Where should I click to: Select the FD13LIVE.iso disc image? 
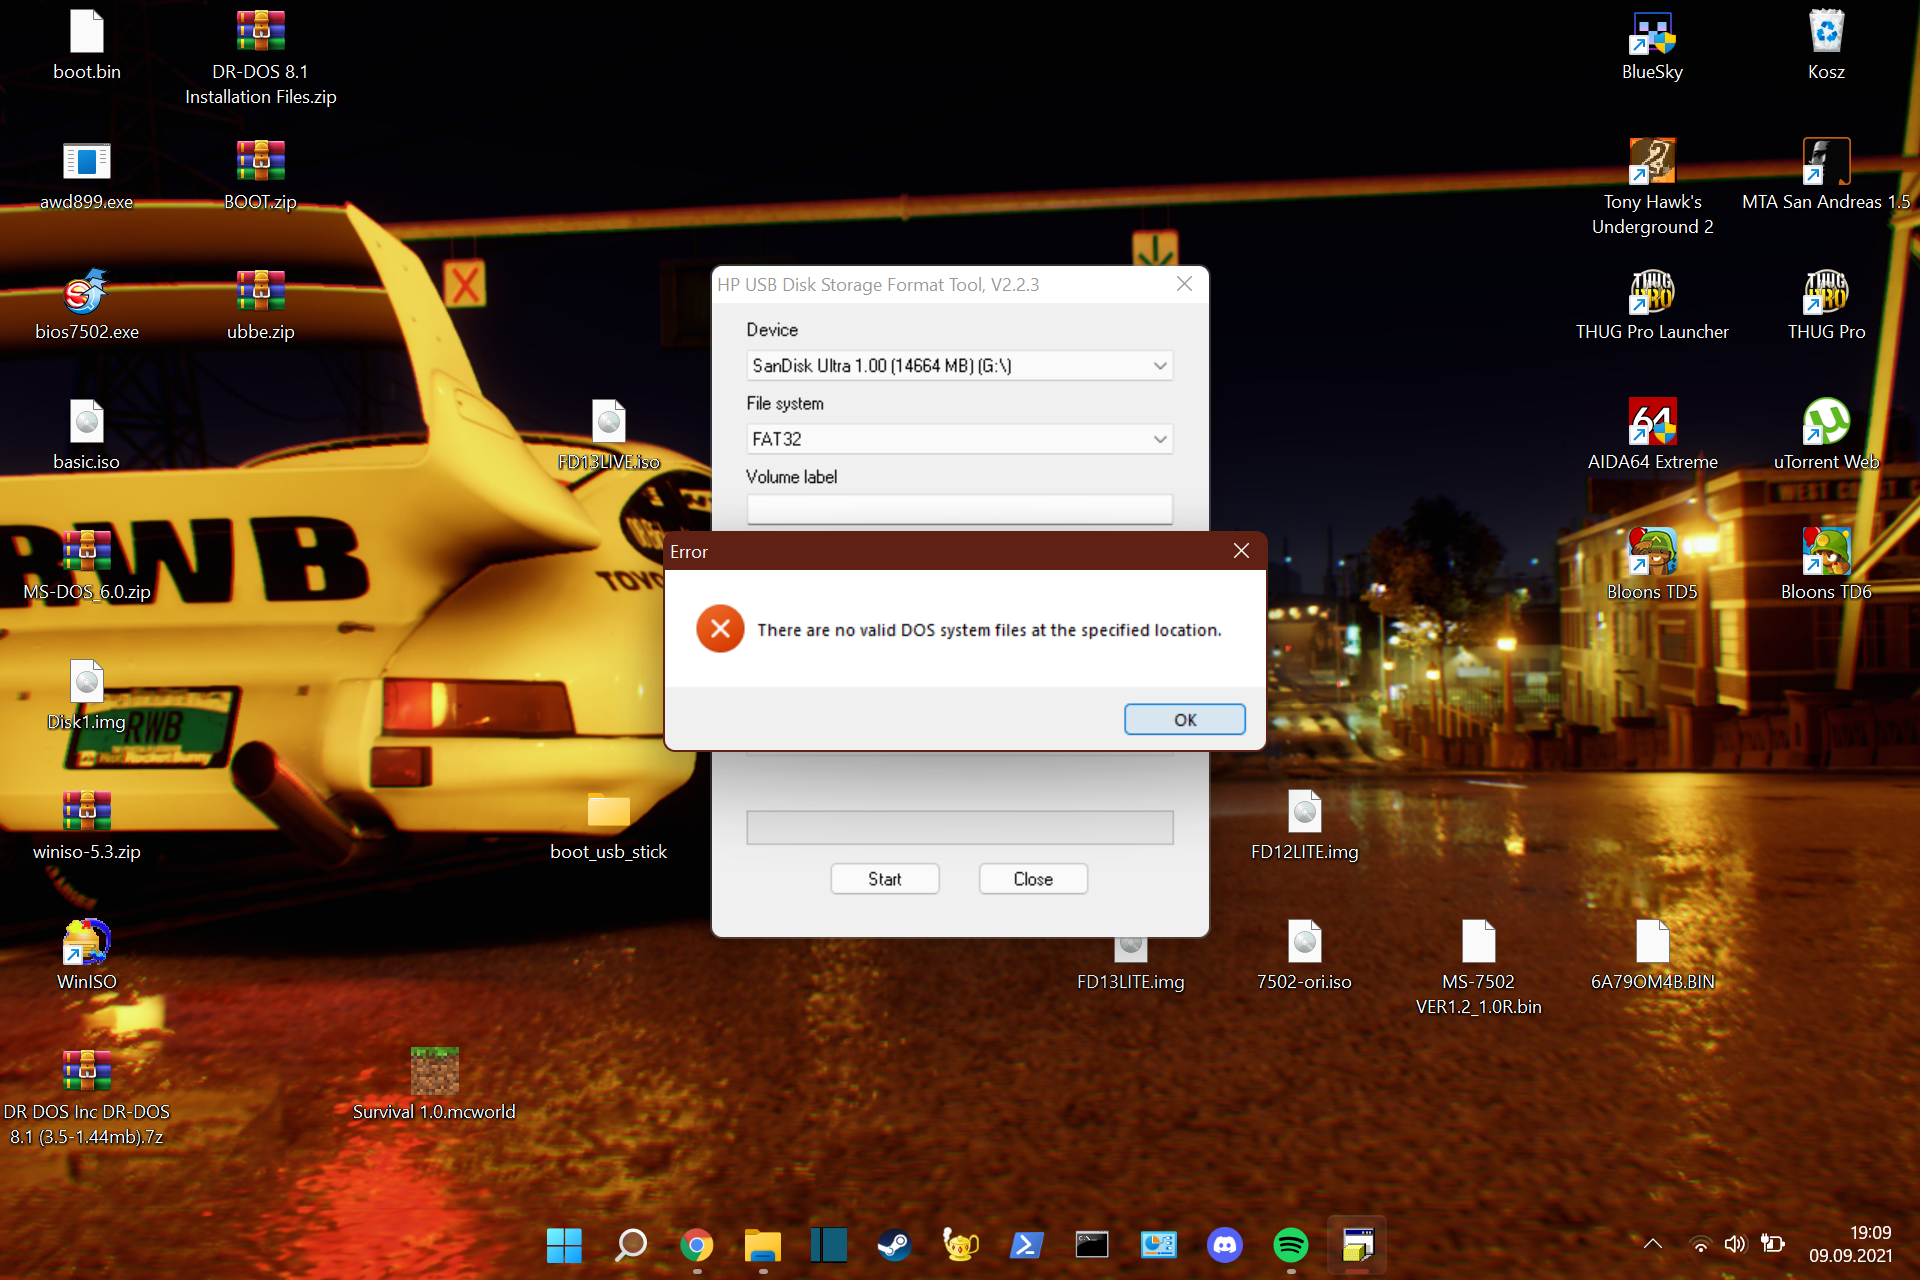[x=609, y=422]
